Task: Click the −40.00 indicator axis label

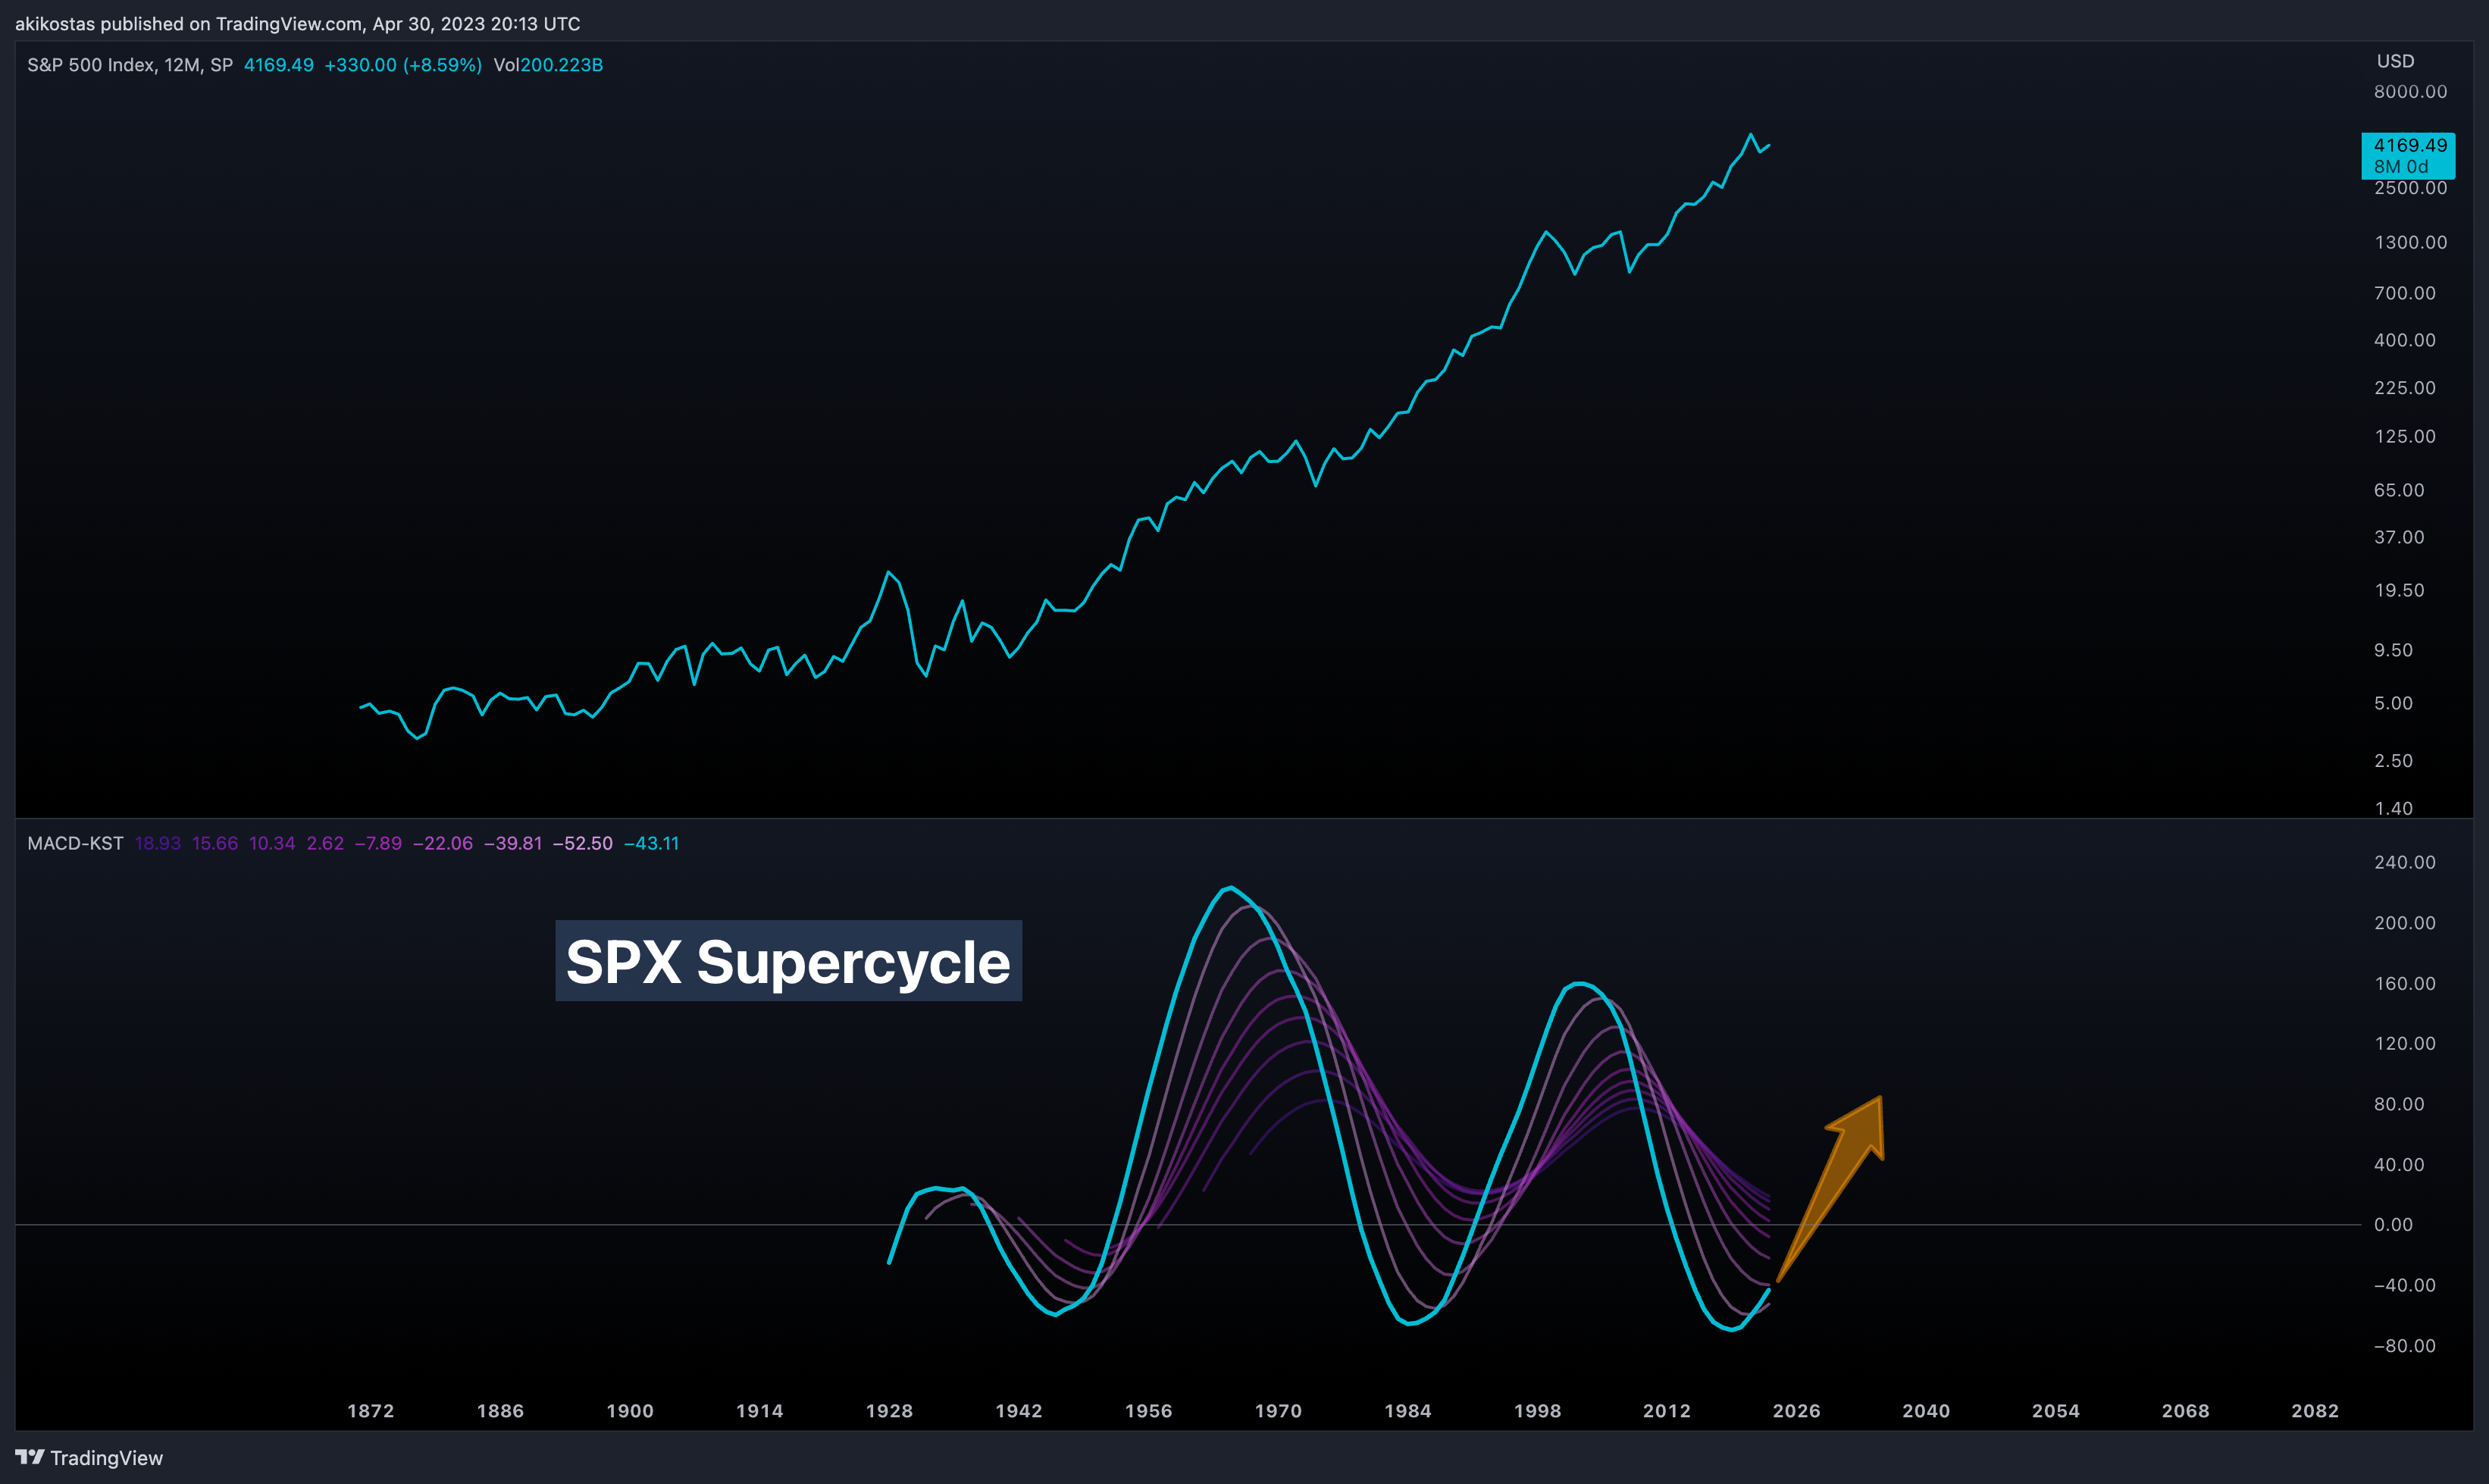Action: tap(2405, 1286)
